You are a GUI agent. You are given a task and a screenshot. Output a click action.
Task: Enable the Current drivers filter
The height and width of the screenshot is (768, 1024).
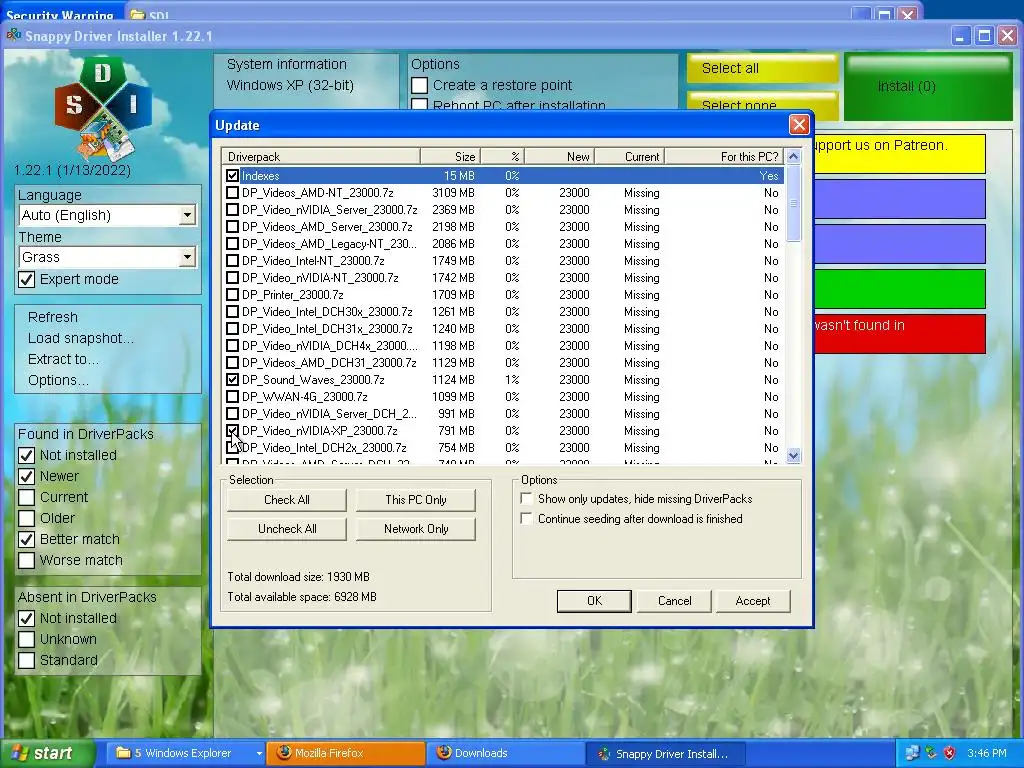(x=27, y=498)
